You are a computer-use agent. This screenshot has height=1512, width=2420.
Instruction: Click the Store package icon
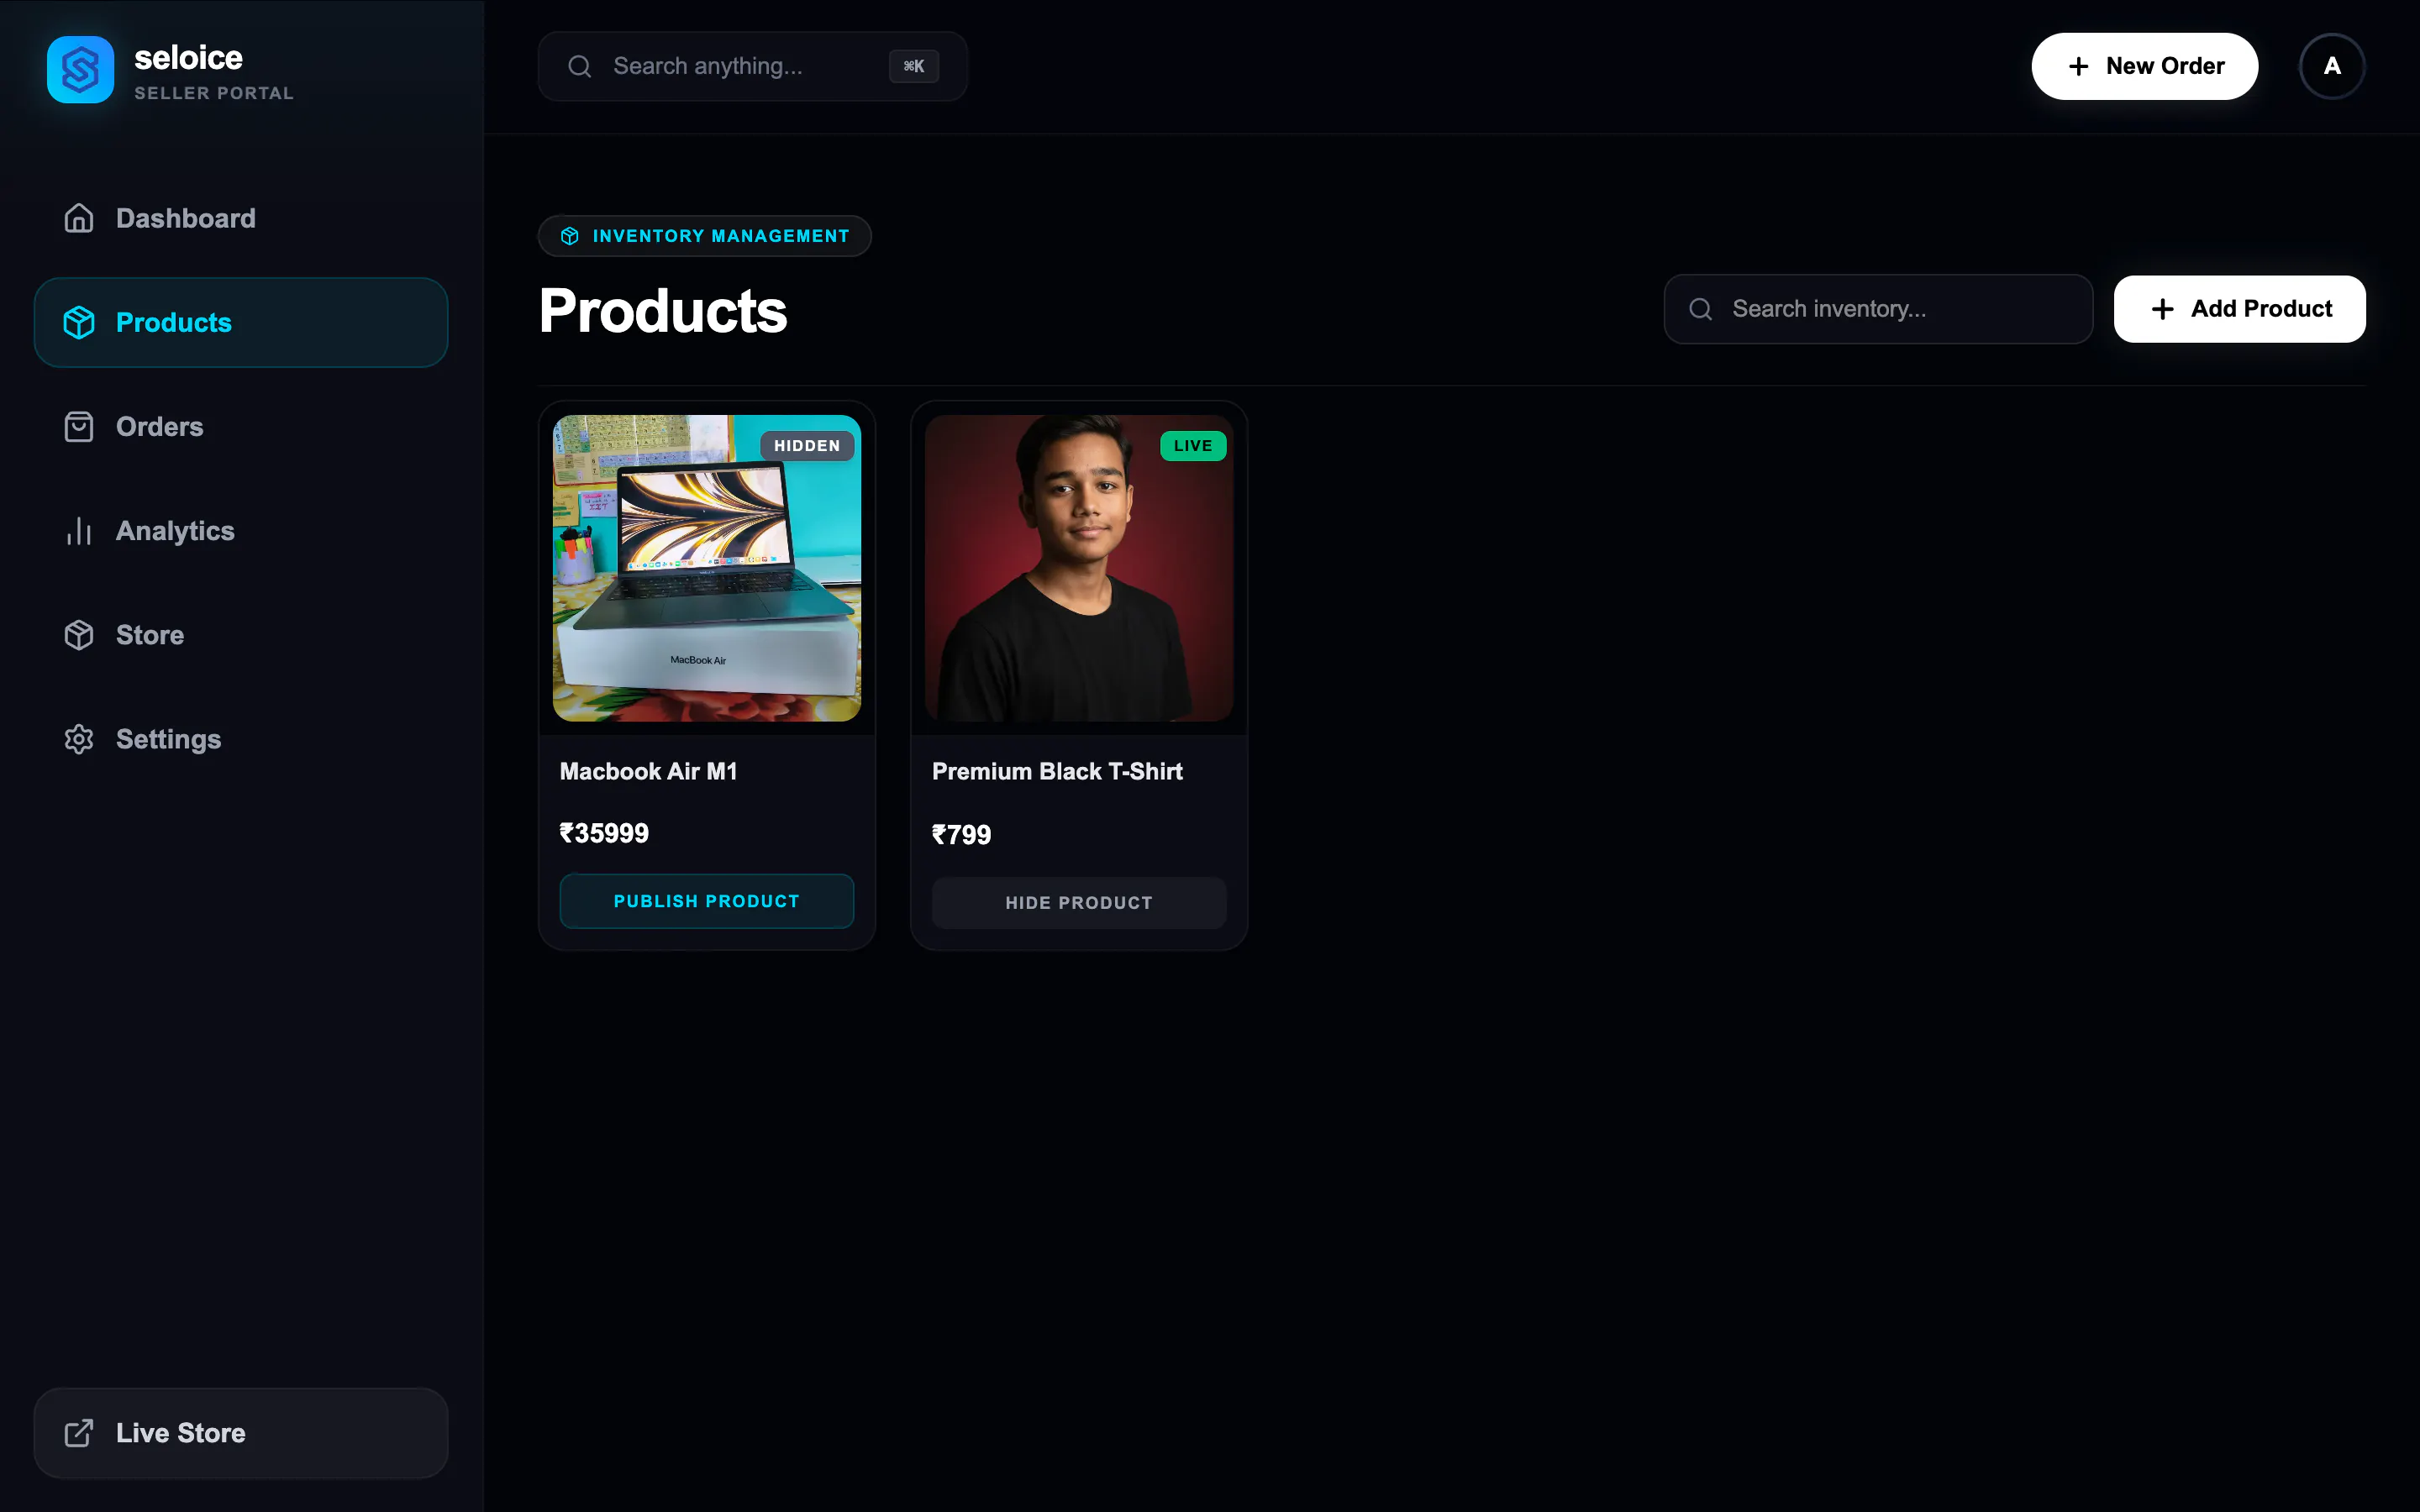point(79,635)
